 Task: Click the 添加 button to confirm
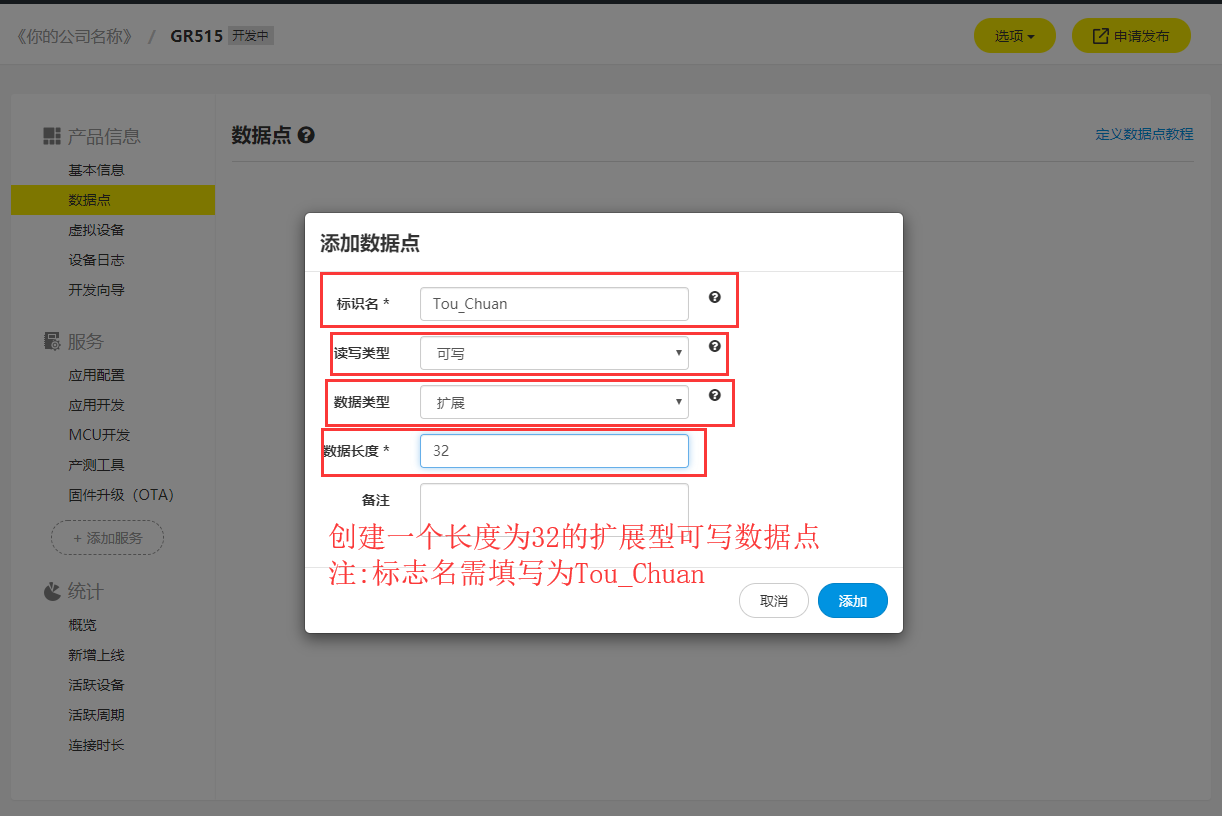[x=852, y=601]
